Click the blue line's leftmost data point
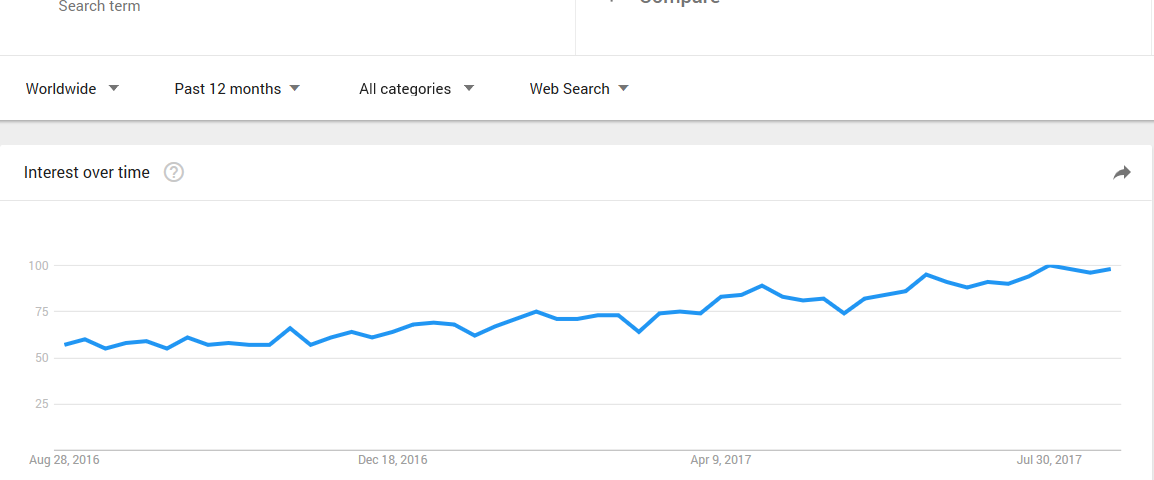The width and height of the screenshot is (1154, 480). click(66, 345)
